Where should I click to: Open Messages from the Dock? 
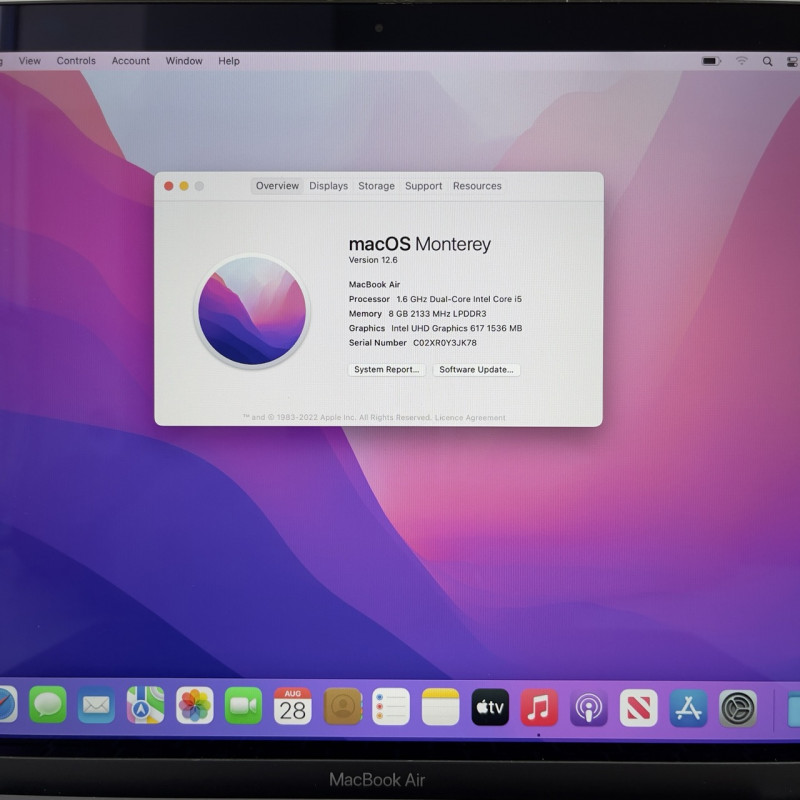(48, 705)
